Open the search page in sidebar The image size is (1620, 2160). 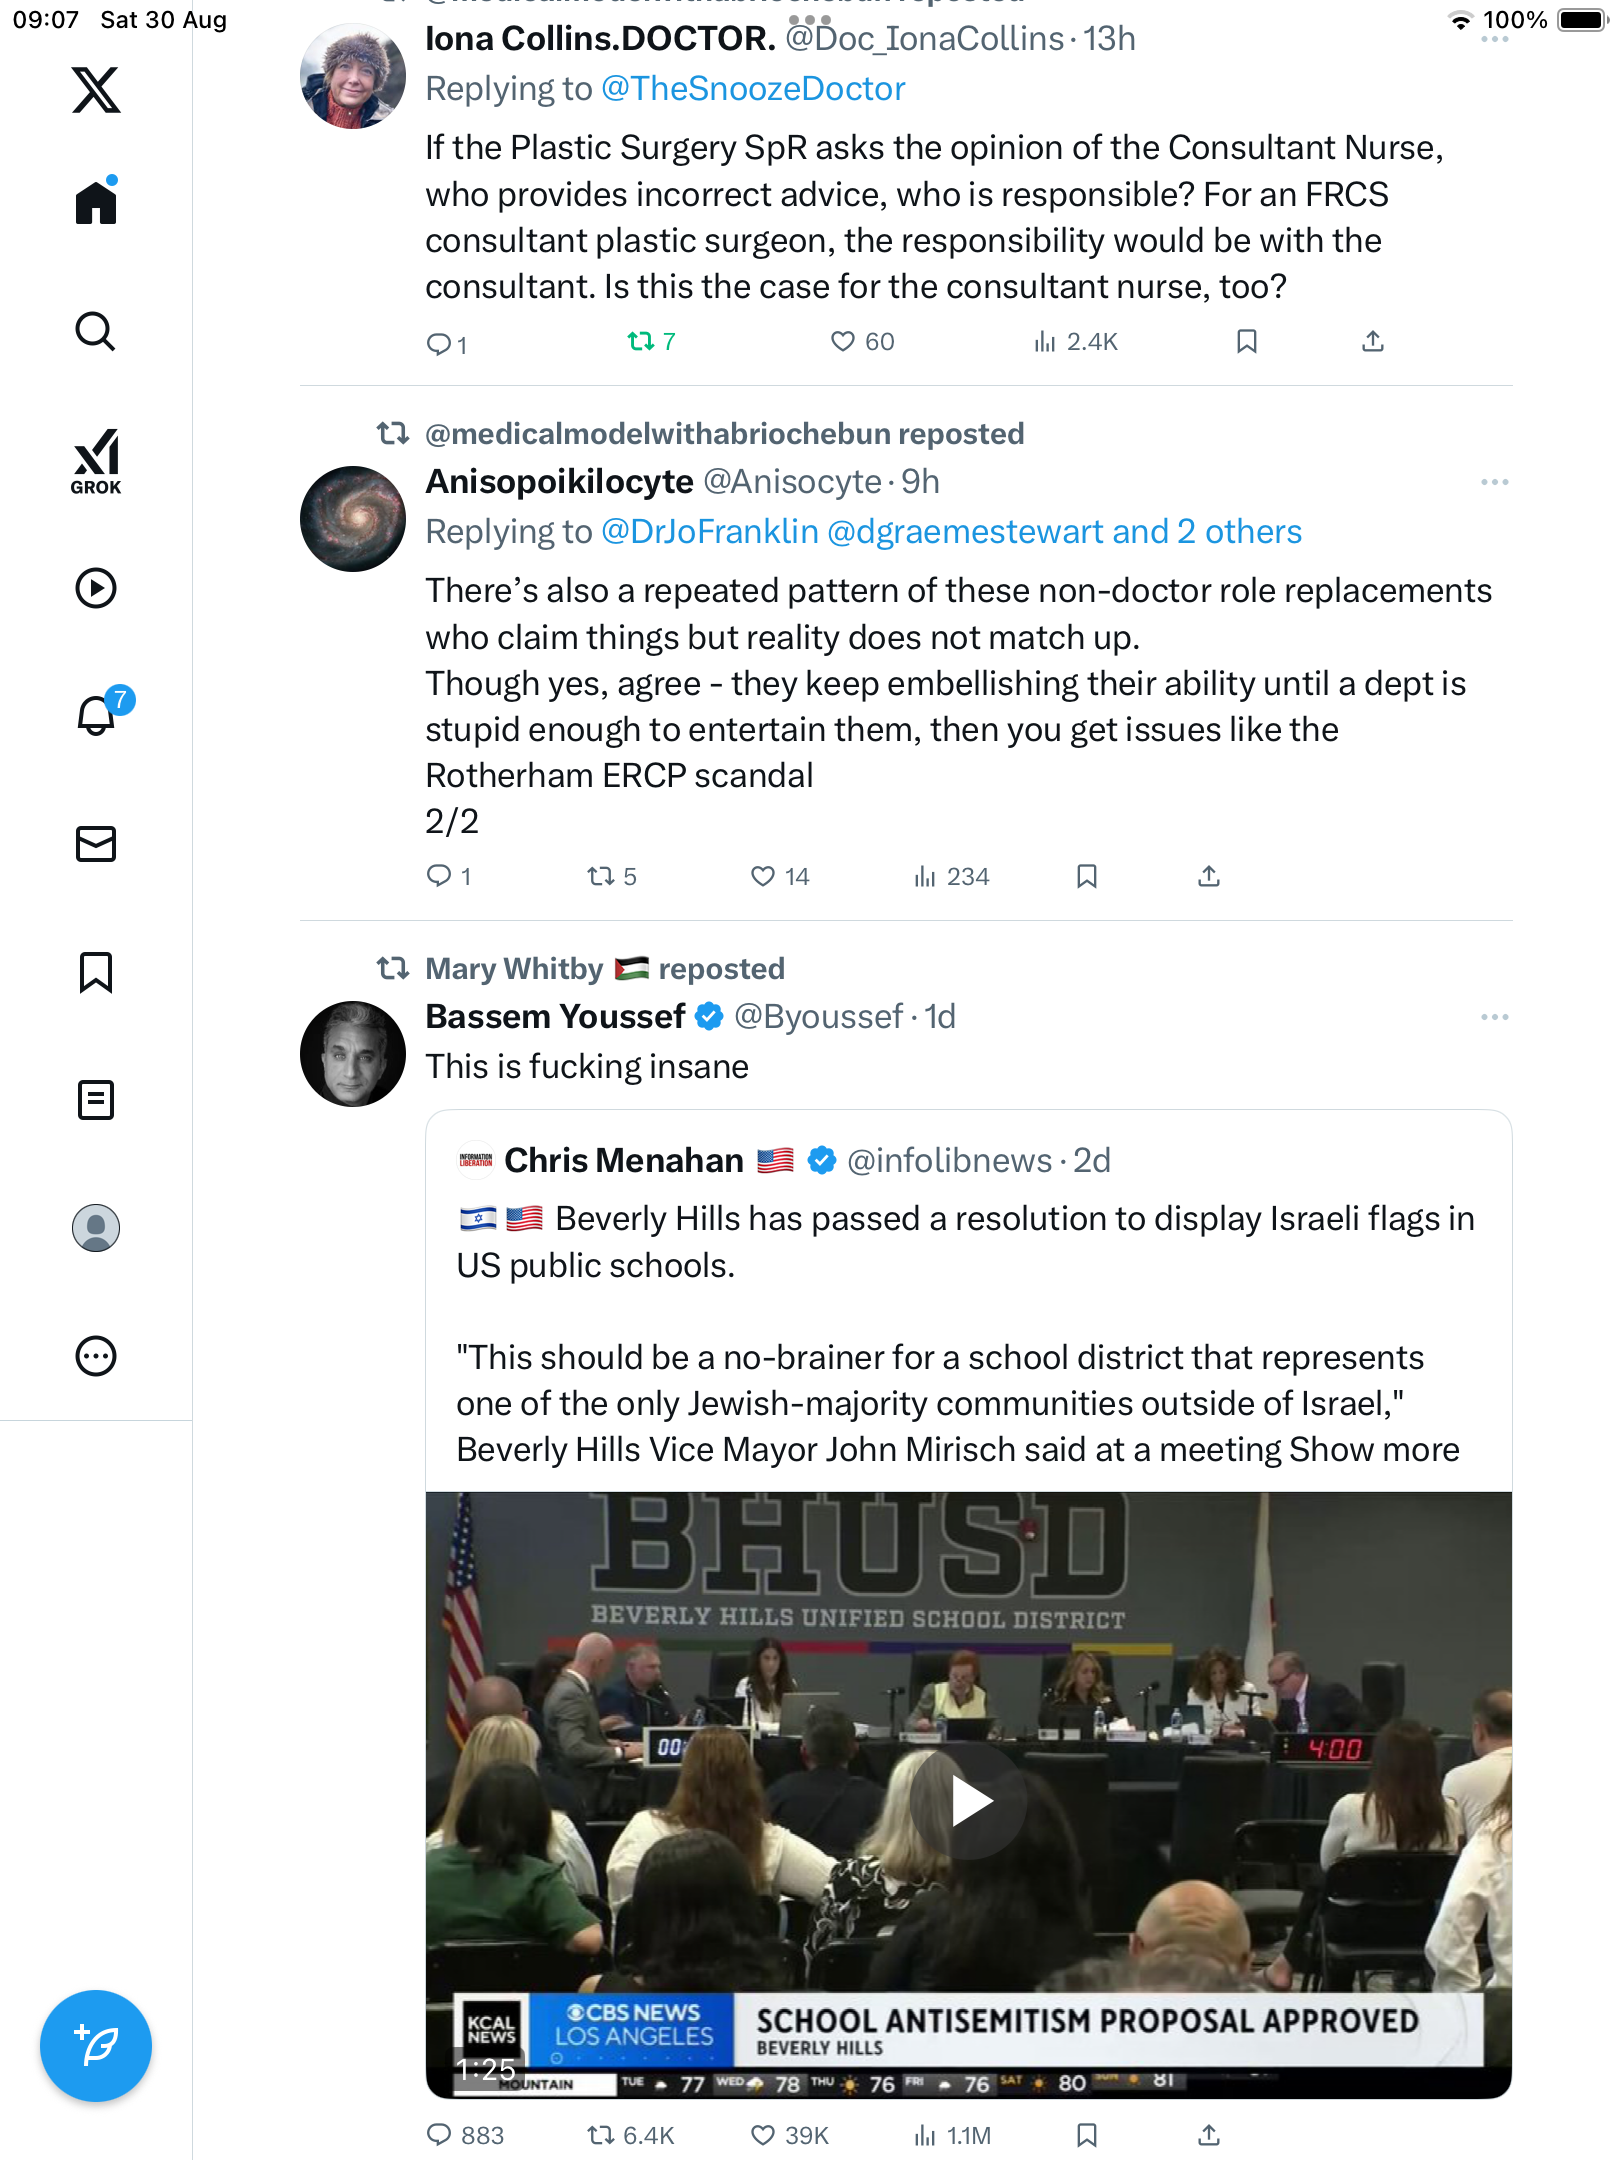[96, 331]
